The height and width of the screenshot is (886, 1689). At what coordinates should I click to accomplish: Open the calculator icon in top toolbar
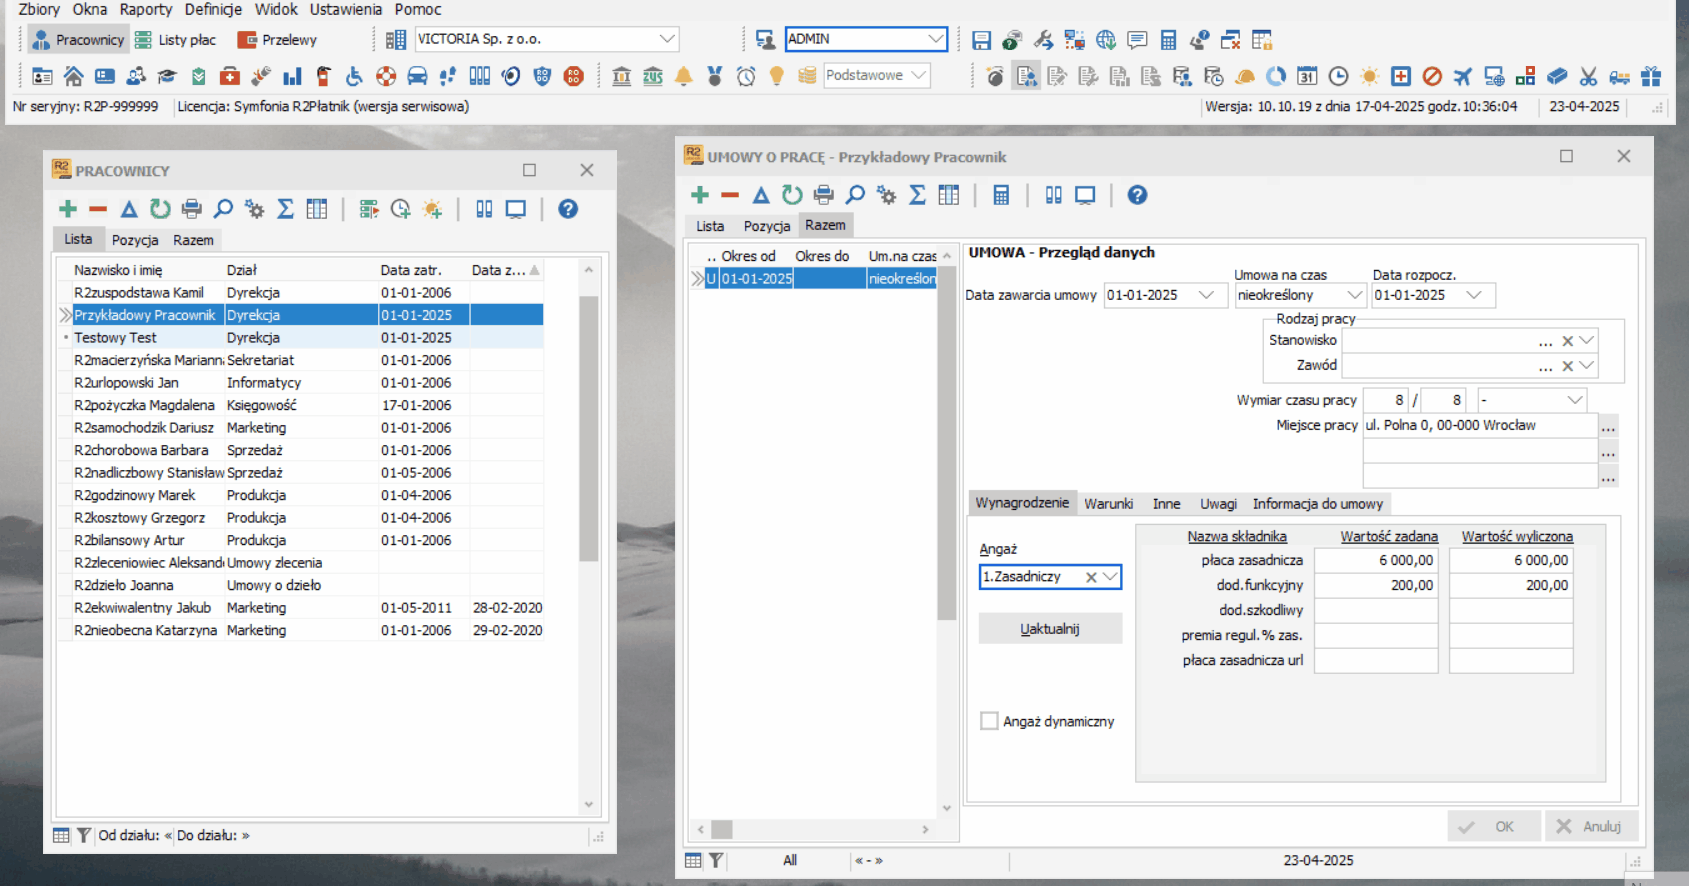pyautogui.click(x=1168, y=40)
